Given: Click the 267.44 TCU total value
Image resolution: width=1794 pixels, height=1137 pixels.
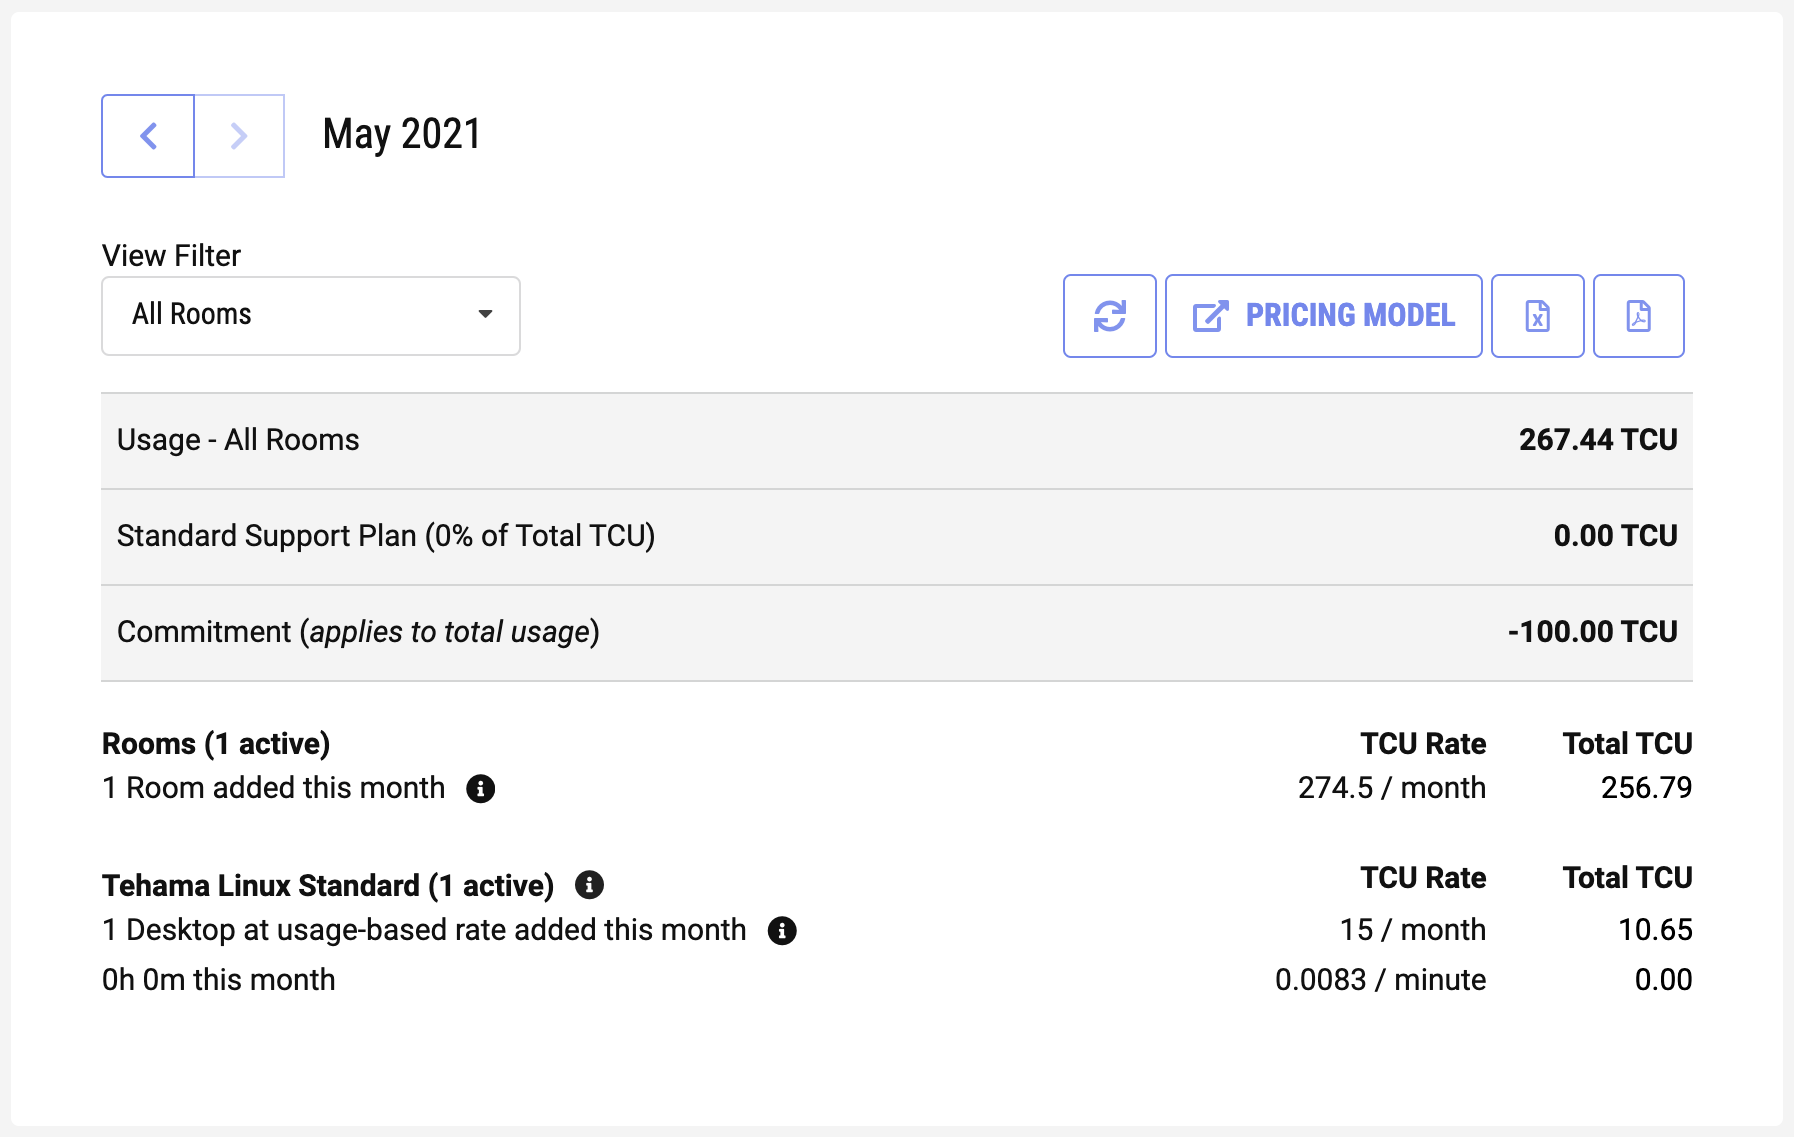Looking at the screenshot, I should click(1598, 440).
